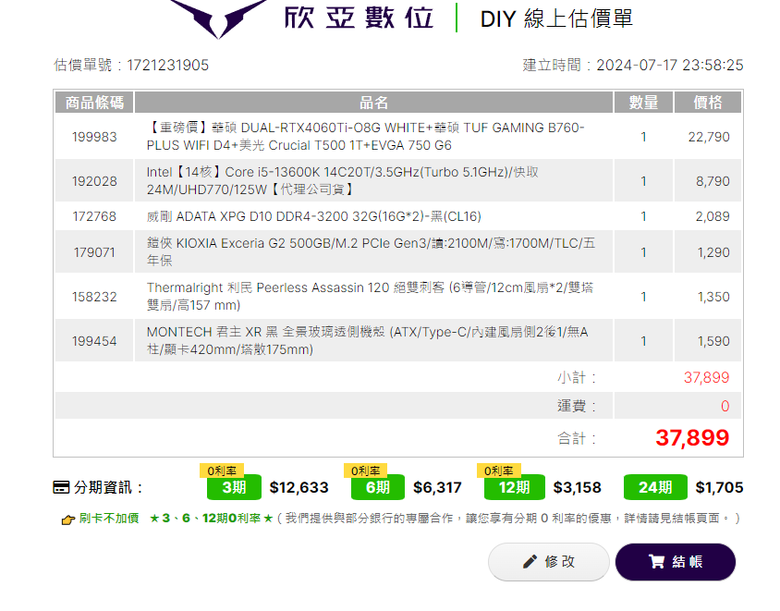Click the 估價單號 1721231905 text

[x=131, y=65]
